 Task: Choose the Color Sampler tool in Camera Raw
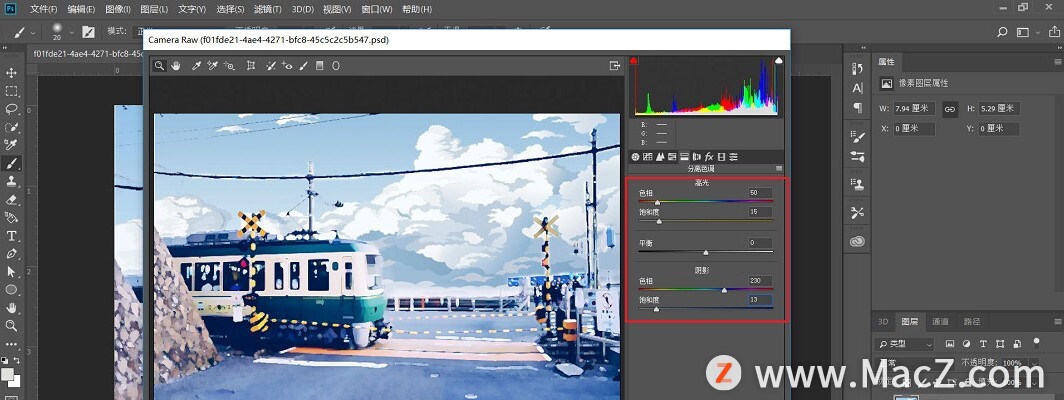coord(213,66)
